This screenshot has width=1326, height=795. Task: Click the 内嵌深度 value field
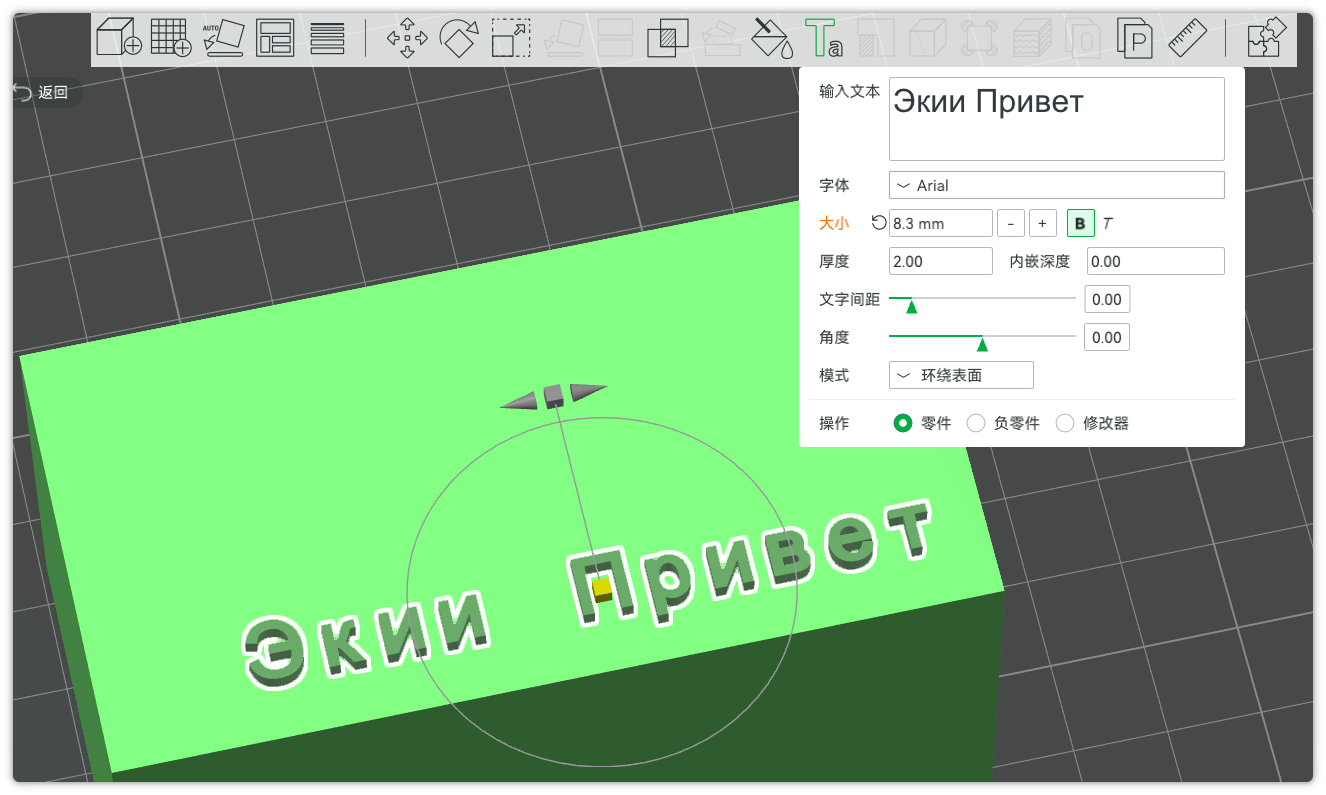pos(1155,261)
